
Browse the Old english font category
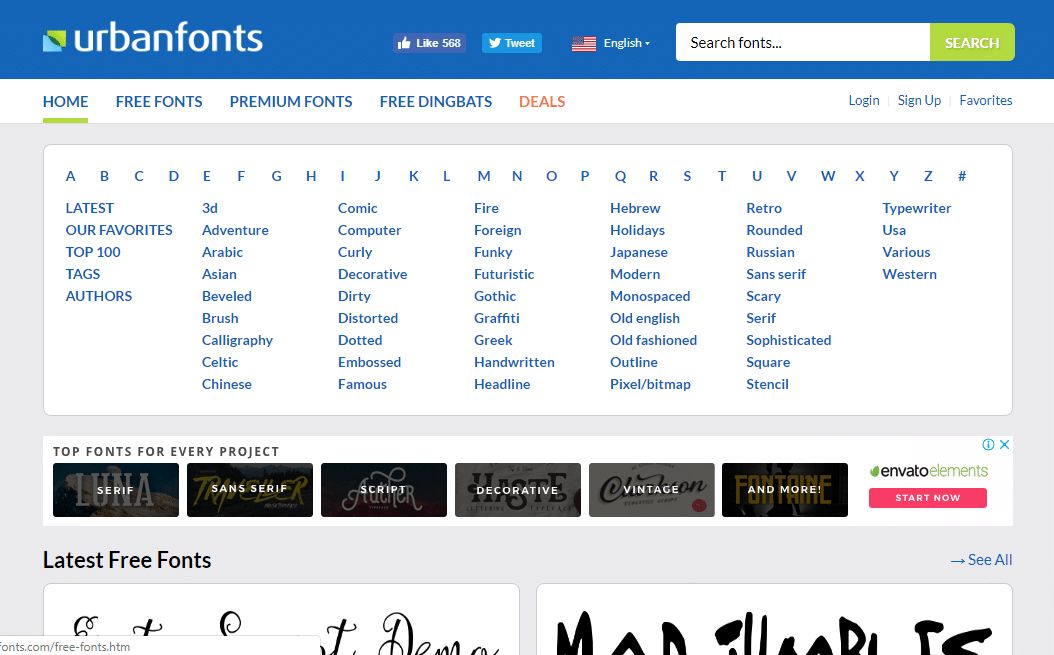645,318
